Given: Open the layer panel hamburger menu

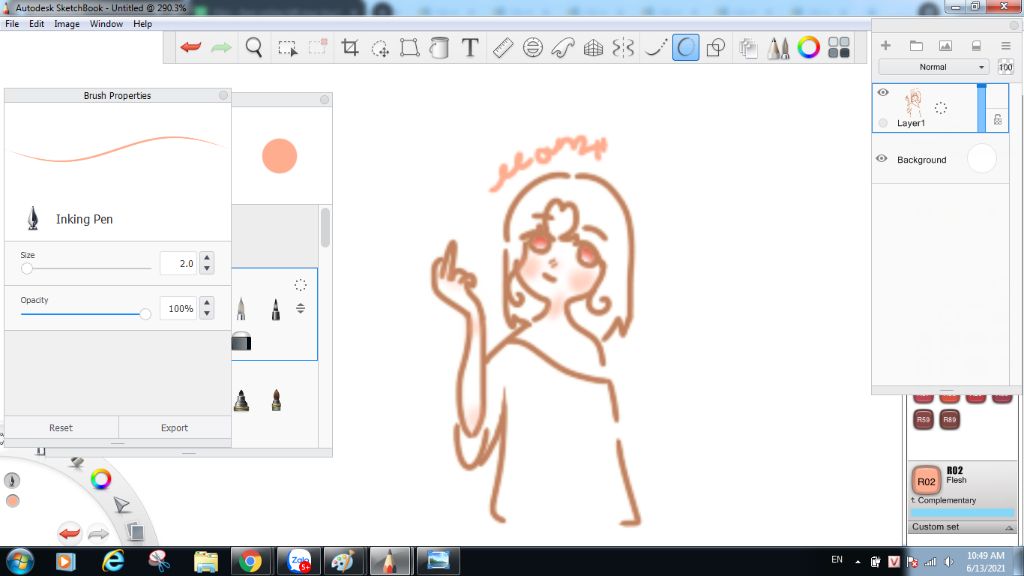Looking at the screenshot, I should coord(1006,45).
